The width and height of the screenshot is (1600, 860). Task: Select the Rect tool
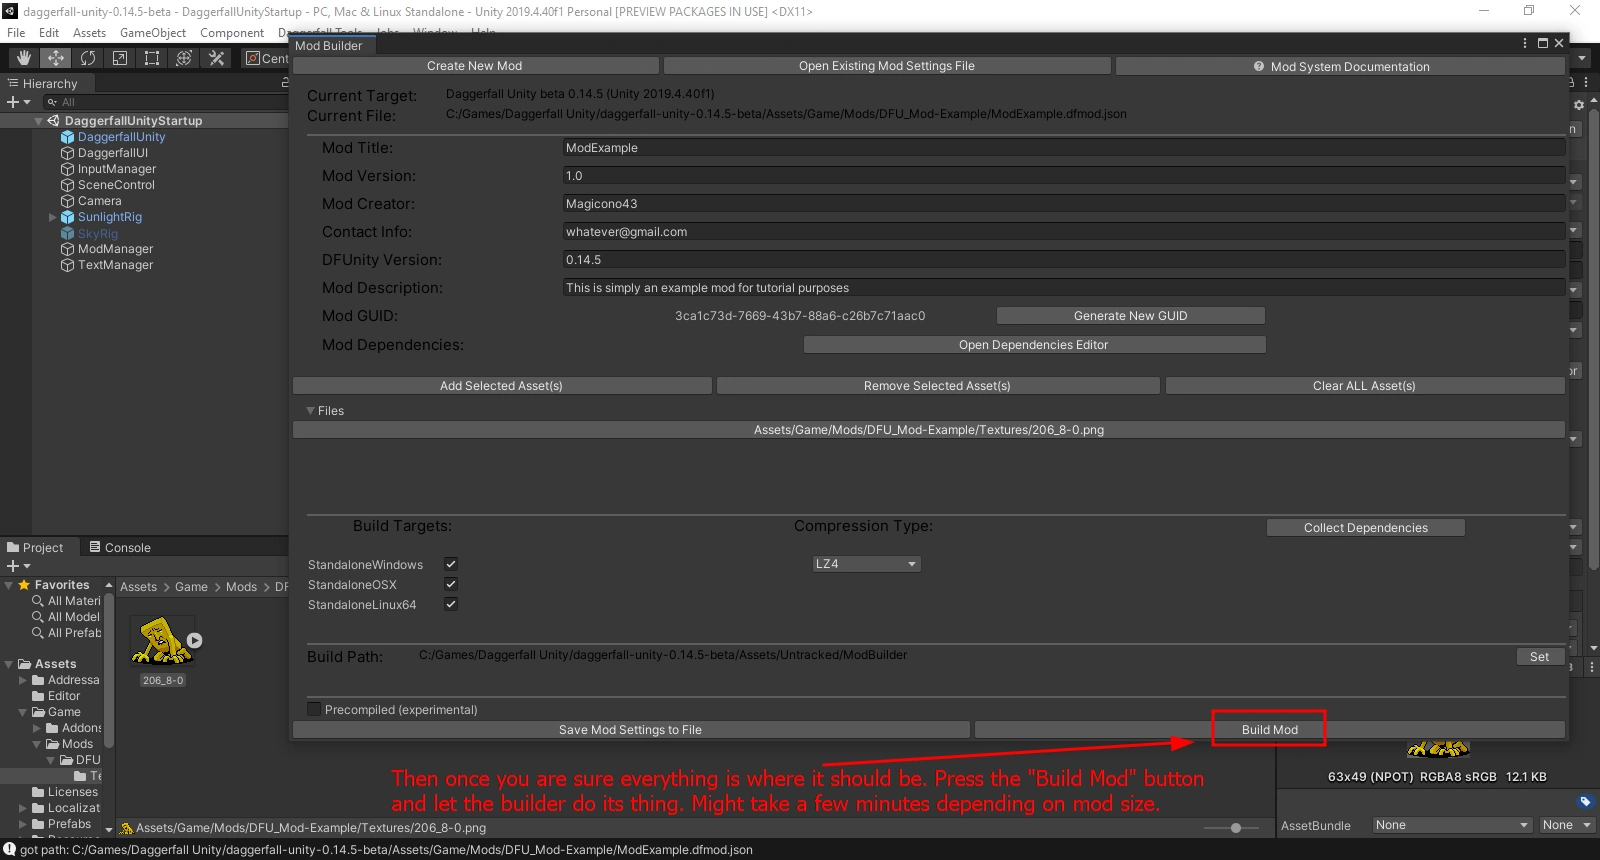tap(152, 58)
